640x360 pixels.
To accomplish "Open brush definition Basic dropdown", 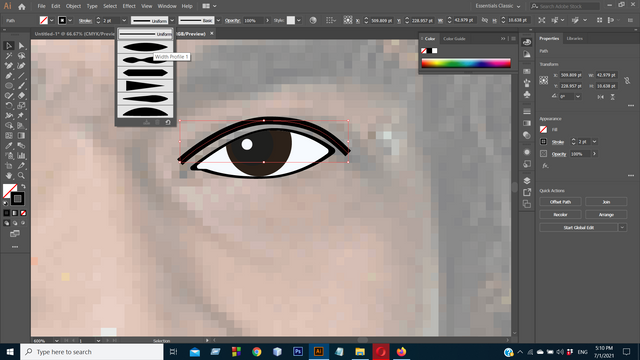I will coord(218,20).
